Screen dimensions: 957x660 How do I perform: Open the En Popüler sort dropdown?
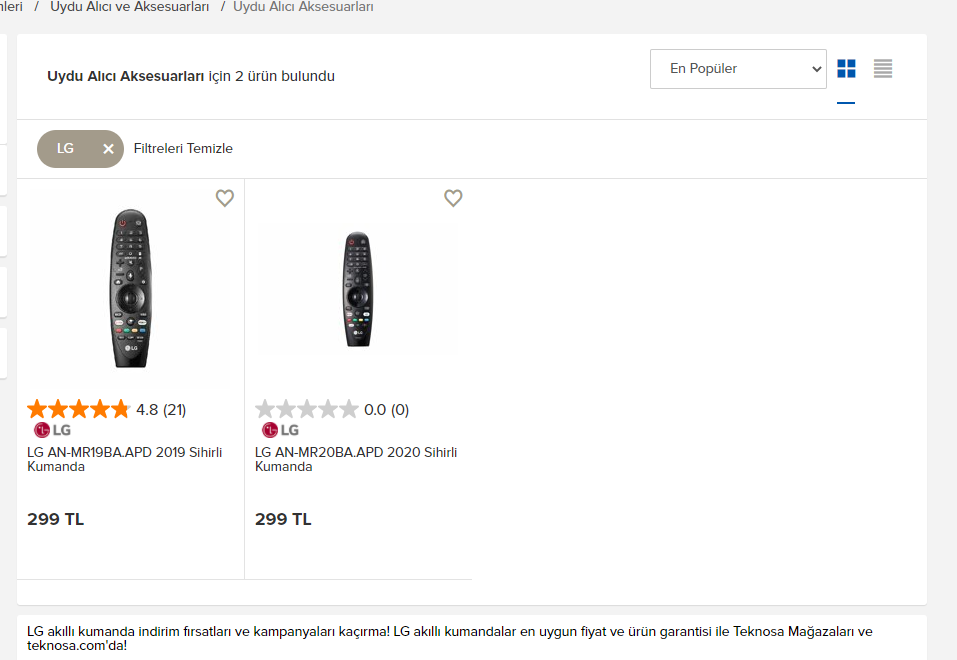click(738, 69)
